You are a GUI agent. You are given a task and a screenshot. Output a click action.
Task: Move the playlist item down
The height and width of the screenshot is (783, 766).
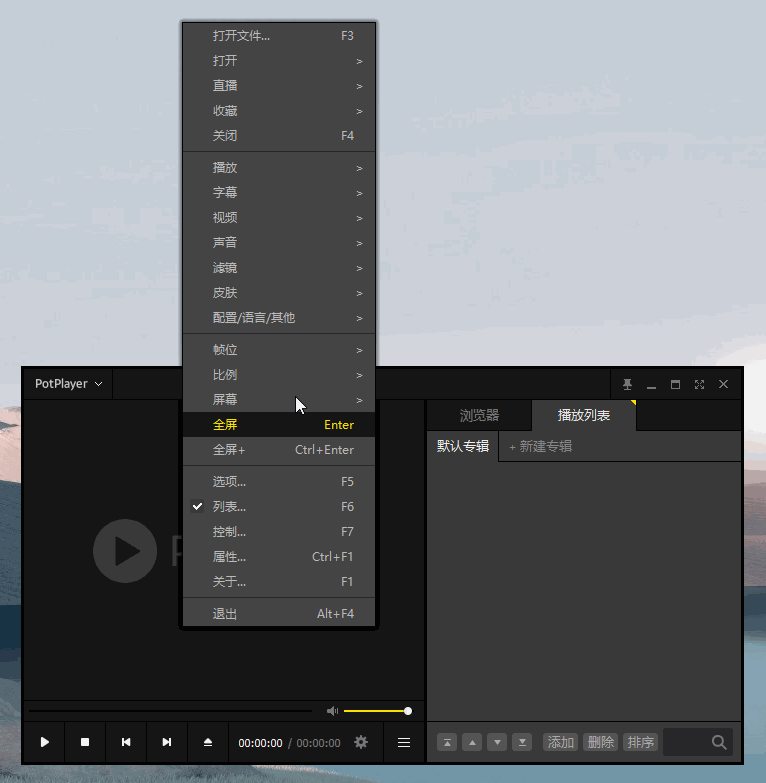pos(497,743)
